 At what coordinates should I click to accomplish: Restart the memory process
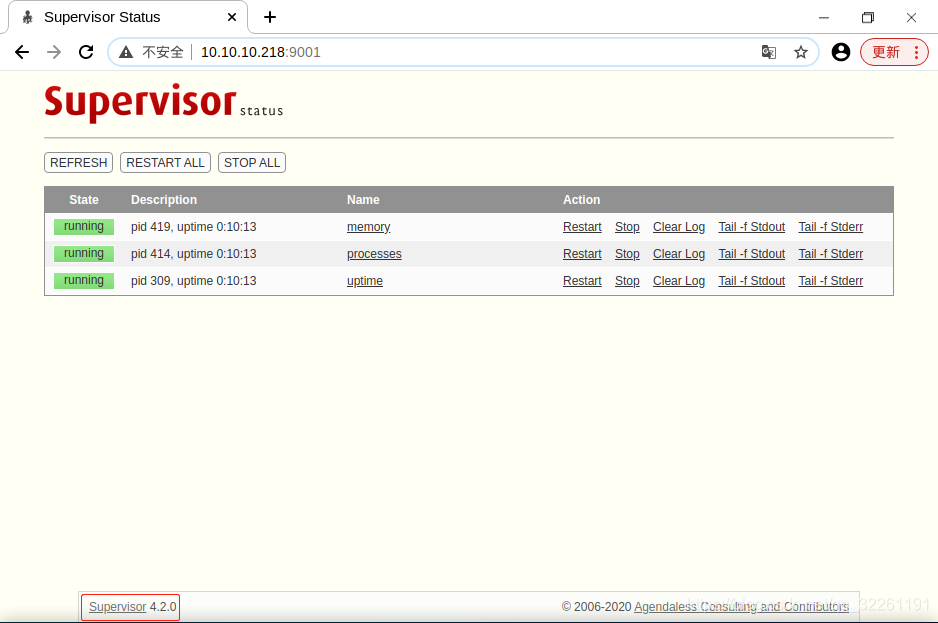click(582, 227)
